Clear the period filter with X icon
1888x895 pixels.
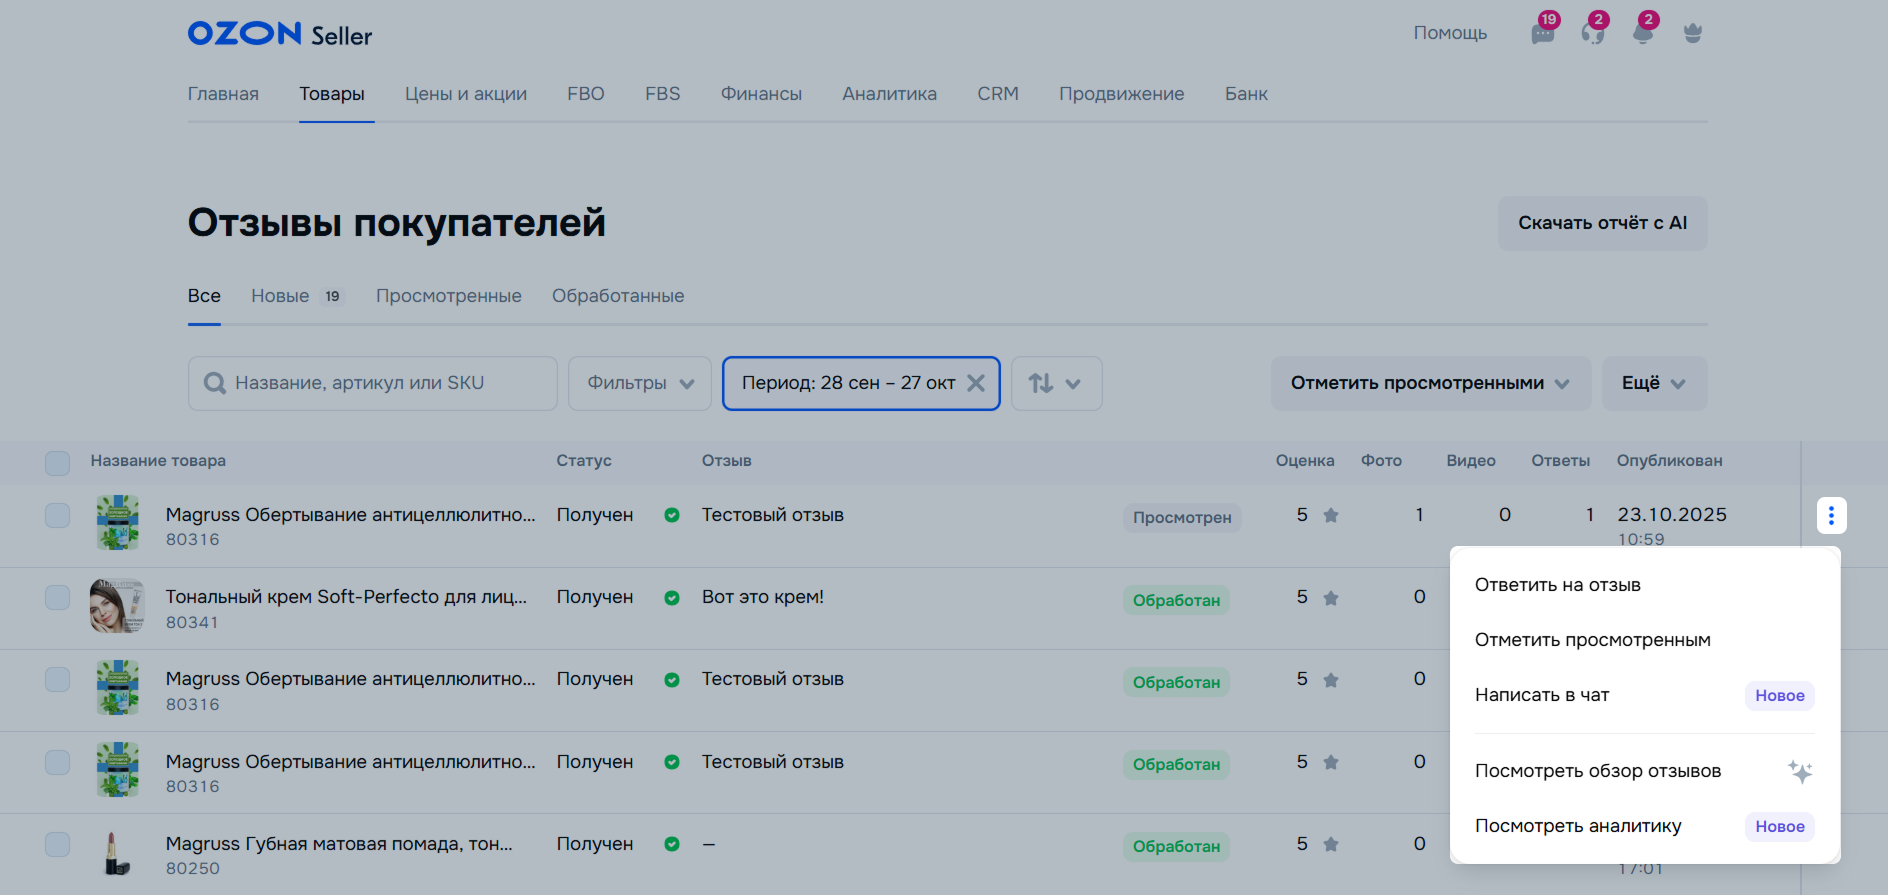coord(976,383)
